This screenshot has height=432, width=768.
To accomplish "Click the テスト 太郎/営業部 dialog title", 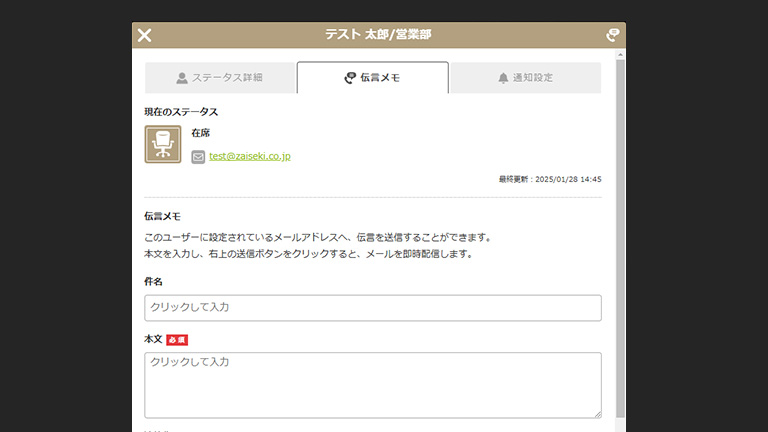I will point(378,35).
